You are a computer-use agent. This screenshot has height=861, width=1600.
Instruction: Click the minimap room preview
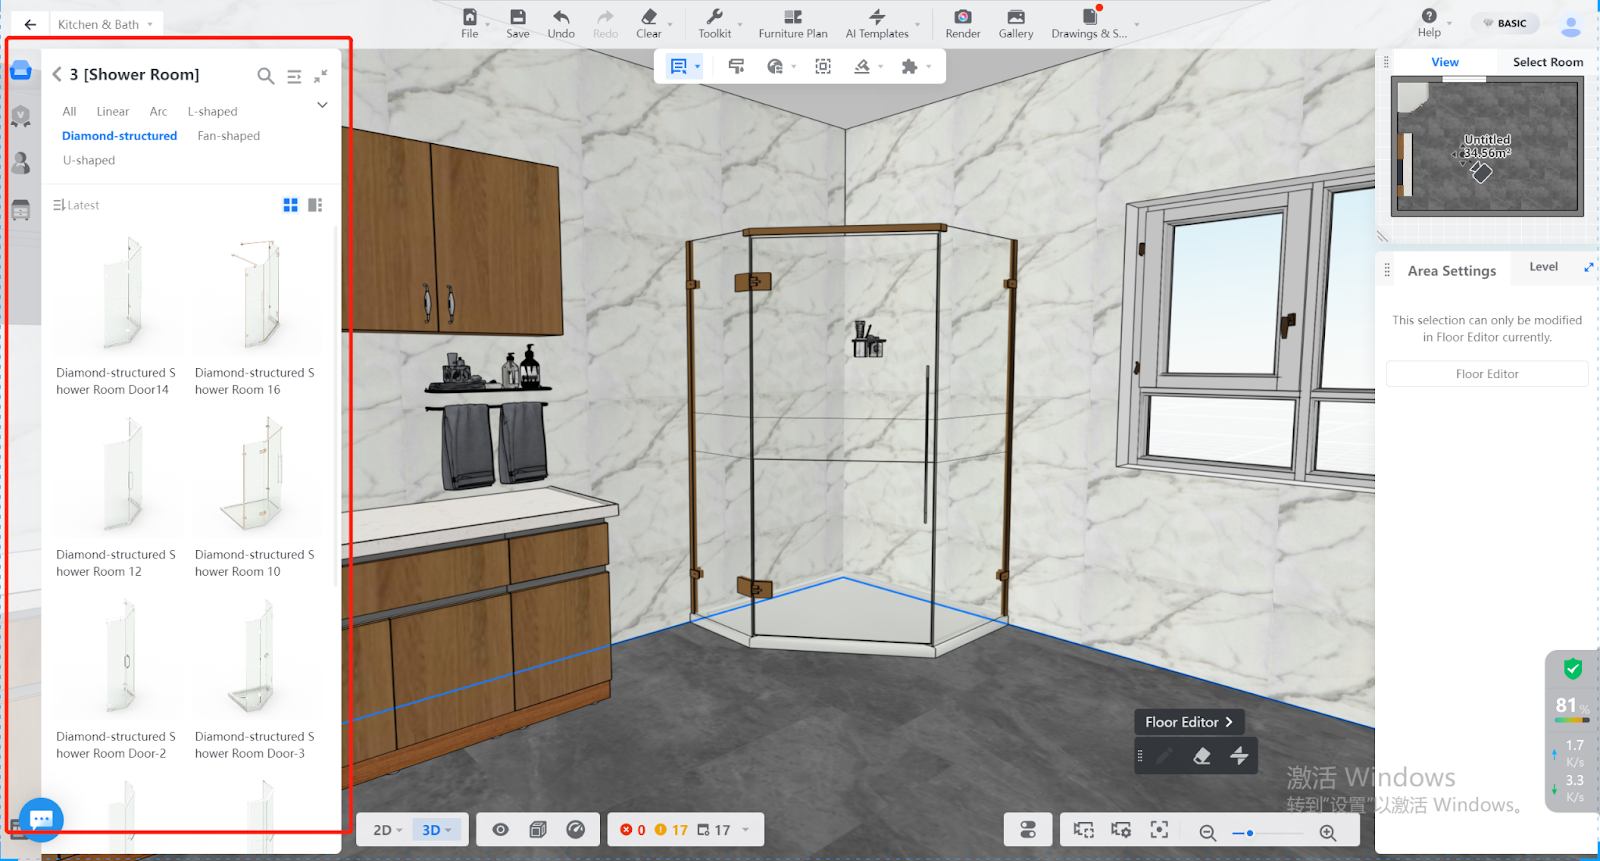click(x=1487, y=147)
